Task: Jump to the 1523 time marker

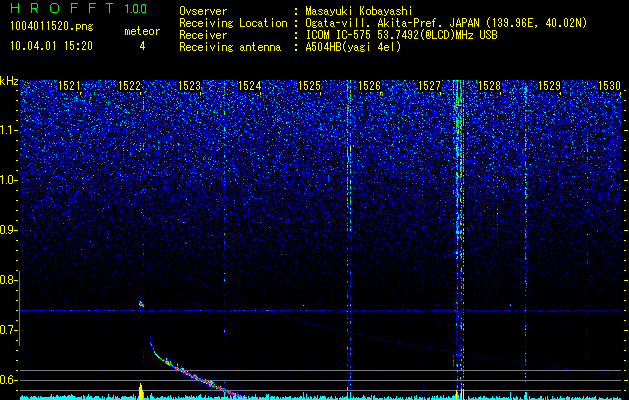Action: tap(189, 86)
